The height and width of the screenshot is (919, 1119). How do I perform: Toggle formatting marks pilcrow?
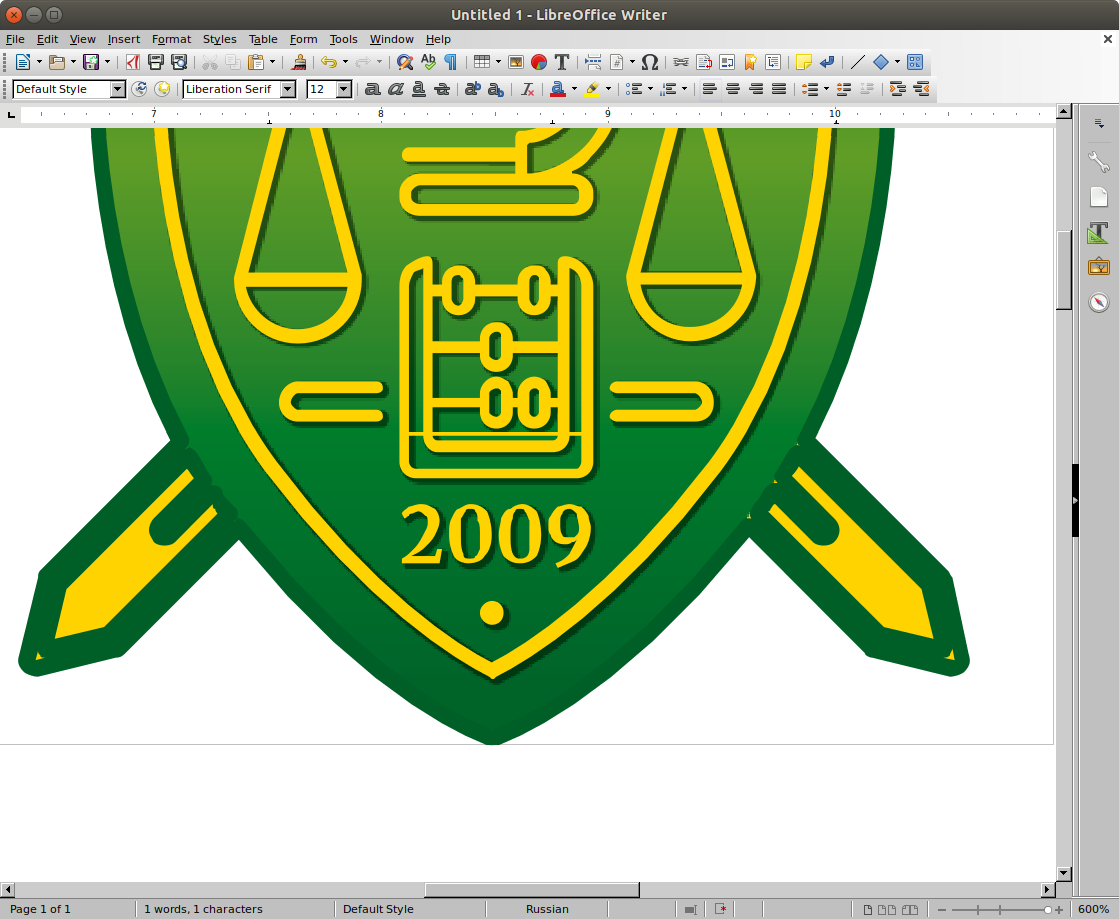(451, 62)
